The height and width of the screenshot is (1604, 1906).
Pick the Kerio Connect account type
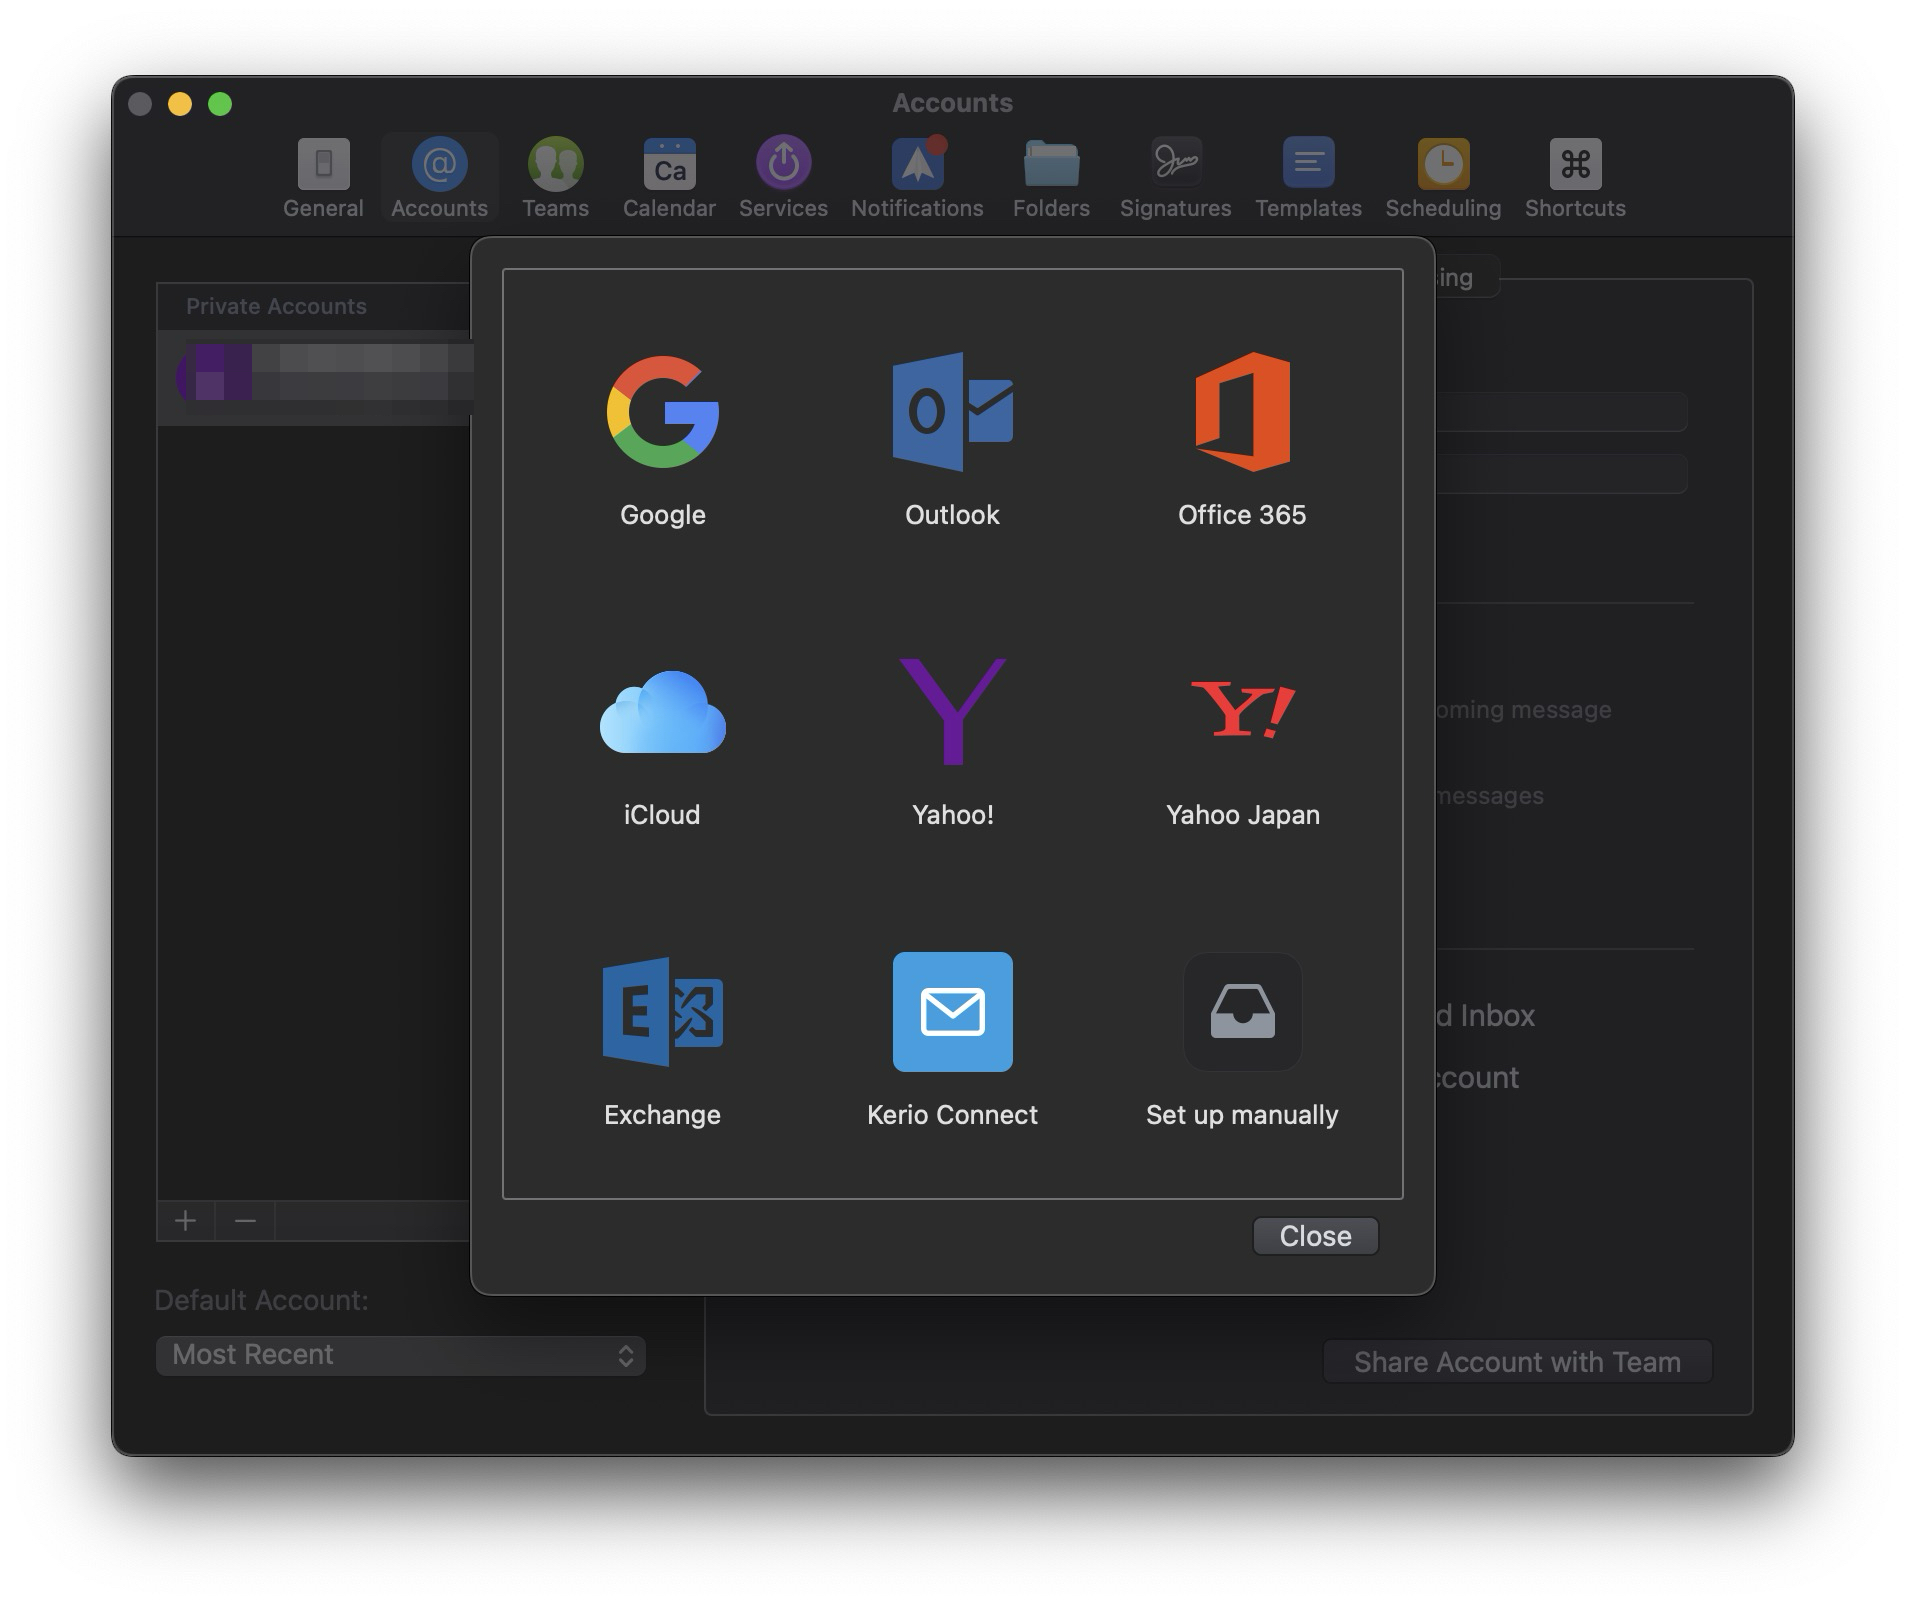click(952, 1042)
